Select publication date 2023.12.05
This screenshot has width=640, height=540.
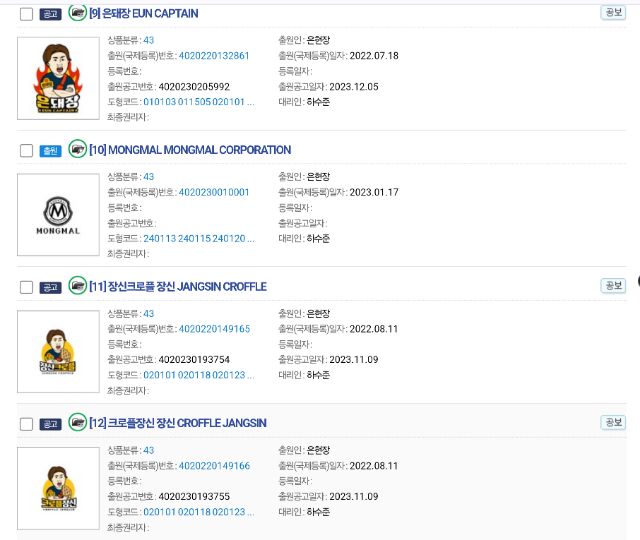click(354, 87)
